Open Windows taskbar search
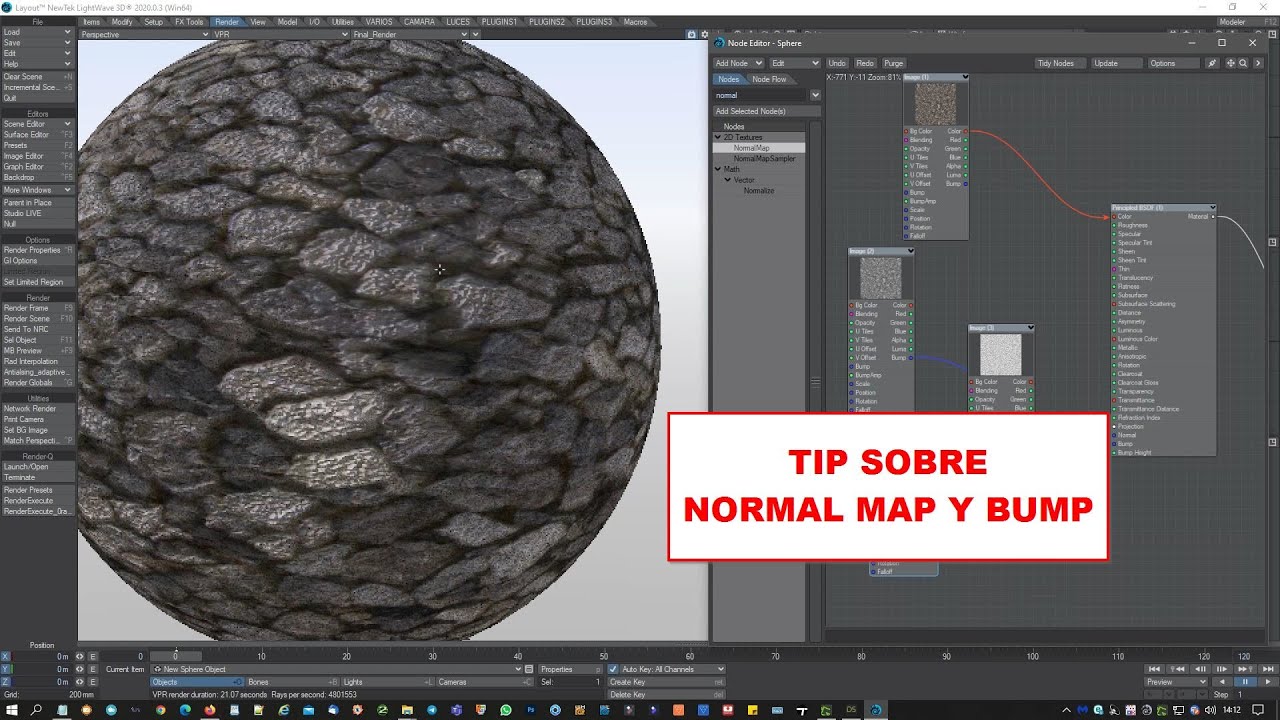 (36, 710)
